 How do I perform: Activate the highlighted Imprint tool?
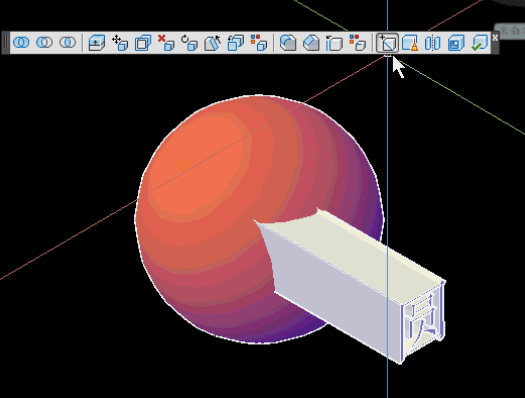pos(387,43)
